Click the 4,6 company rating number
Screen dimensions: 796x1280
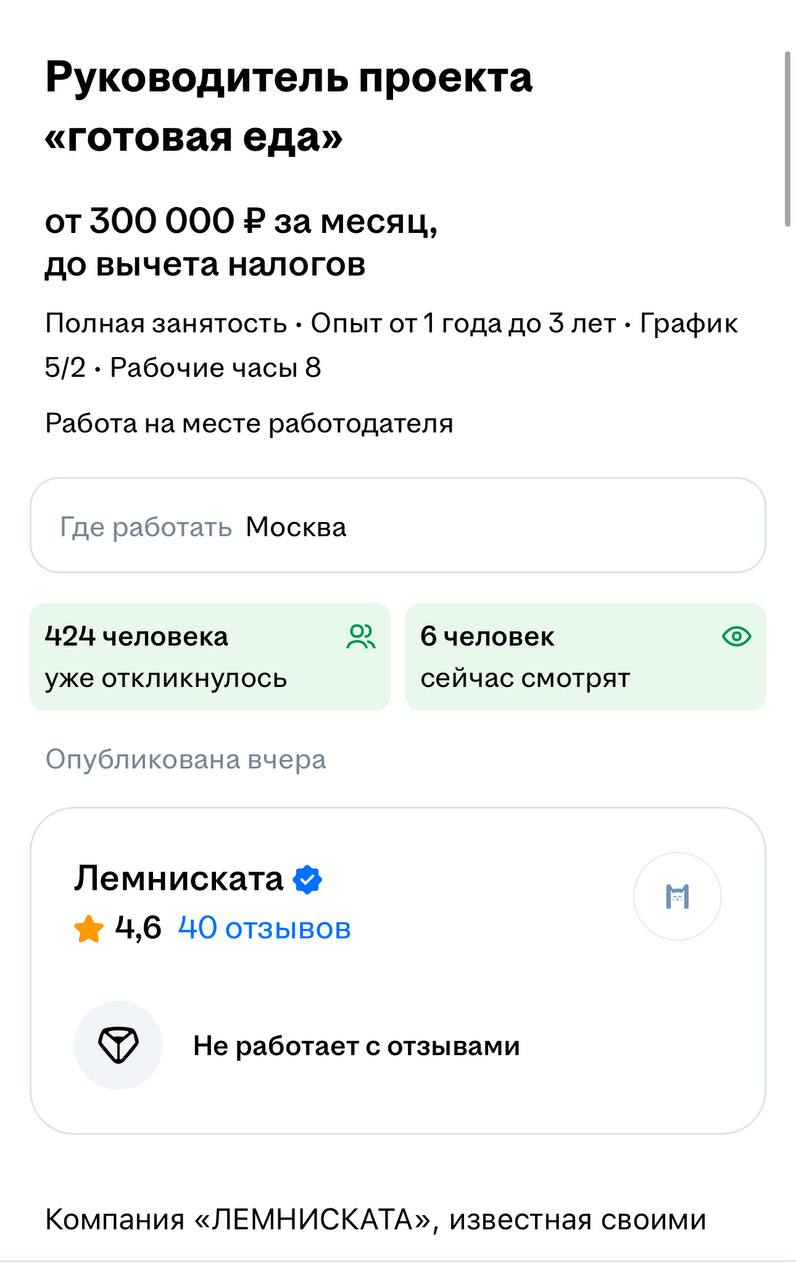click(x=138, y=928)
